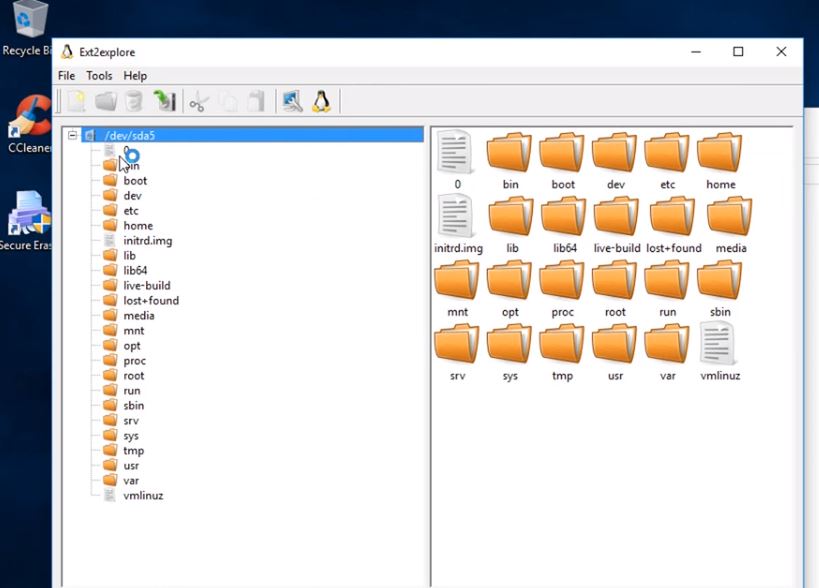819x588 pixels.
Task: Click the etc folder icon in the right pane
Action: click(x=666, y=152)
